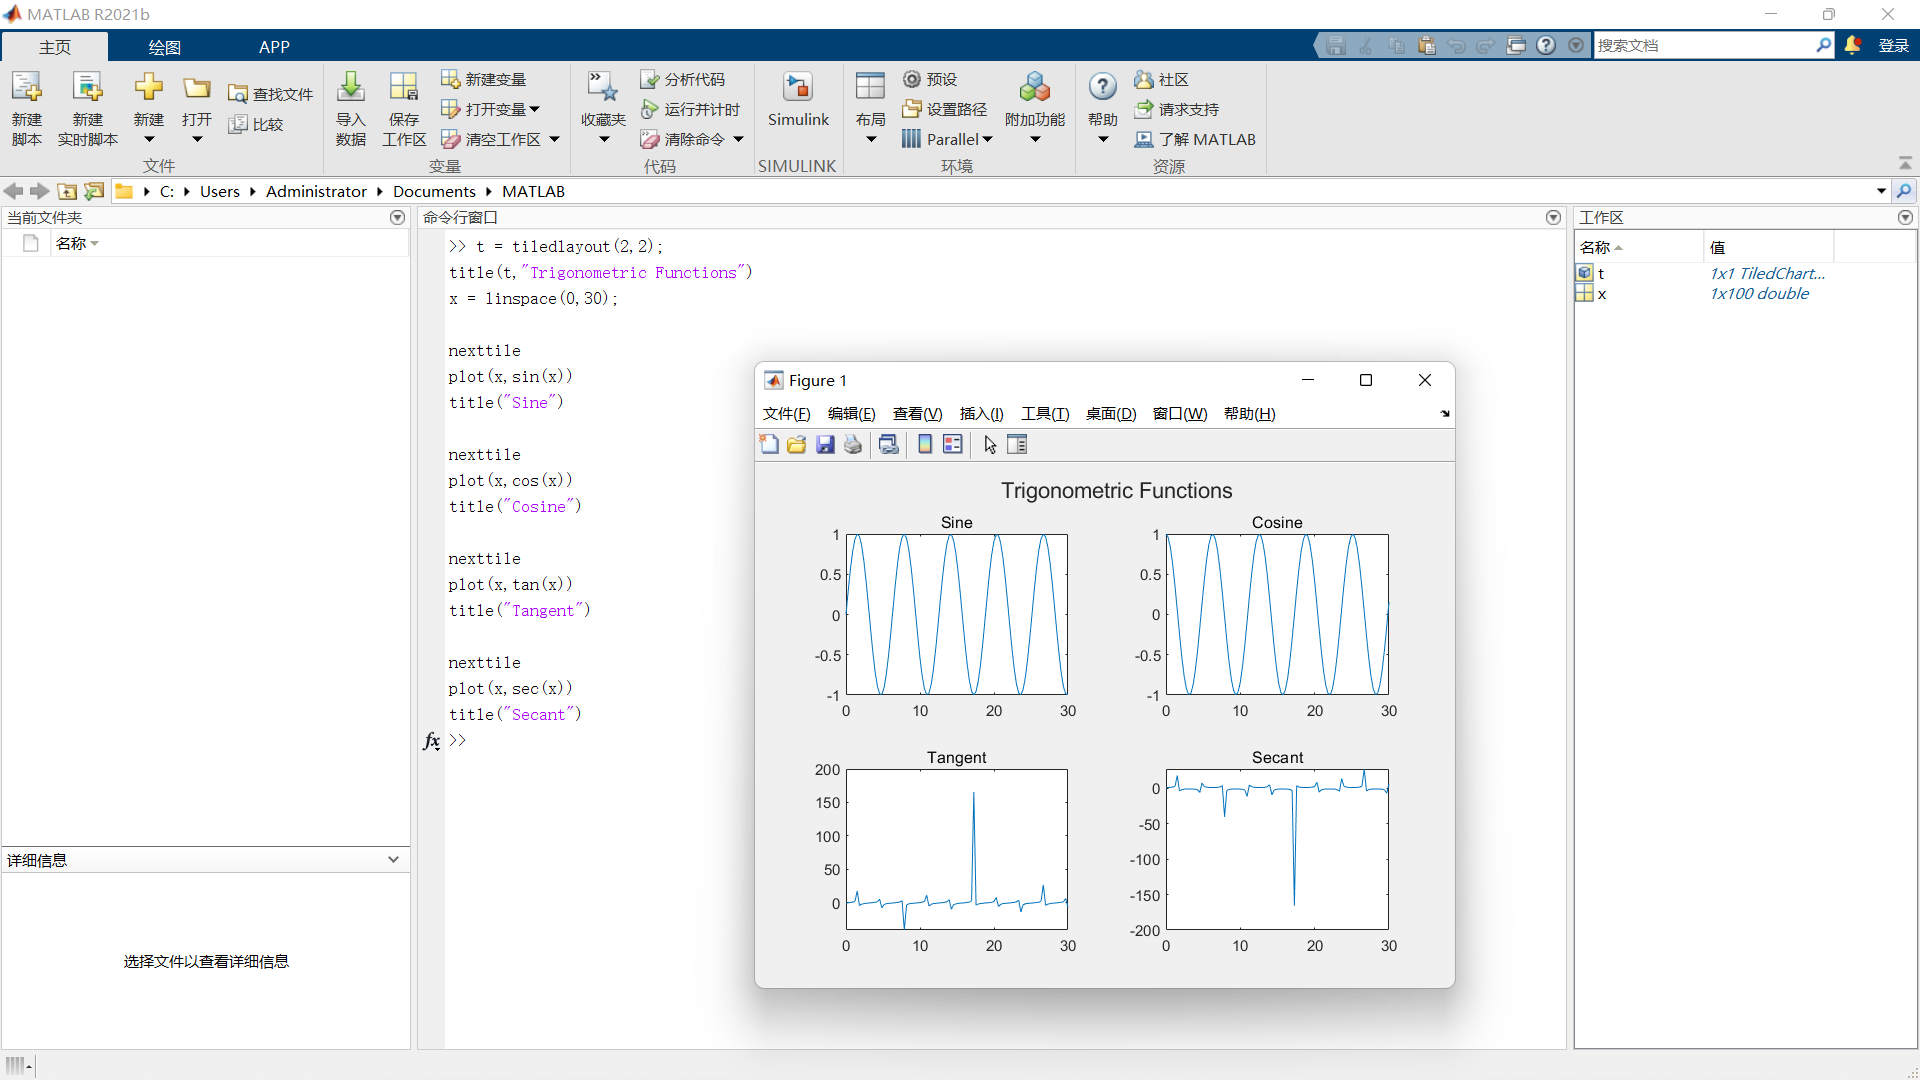Click the Up One Level folder icon
This screenshot has width=1920, height=1080.
pyautogui.click(x=67, y=191)
